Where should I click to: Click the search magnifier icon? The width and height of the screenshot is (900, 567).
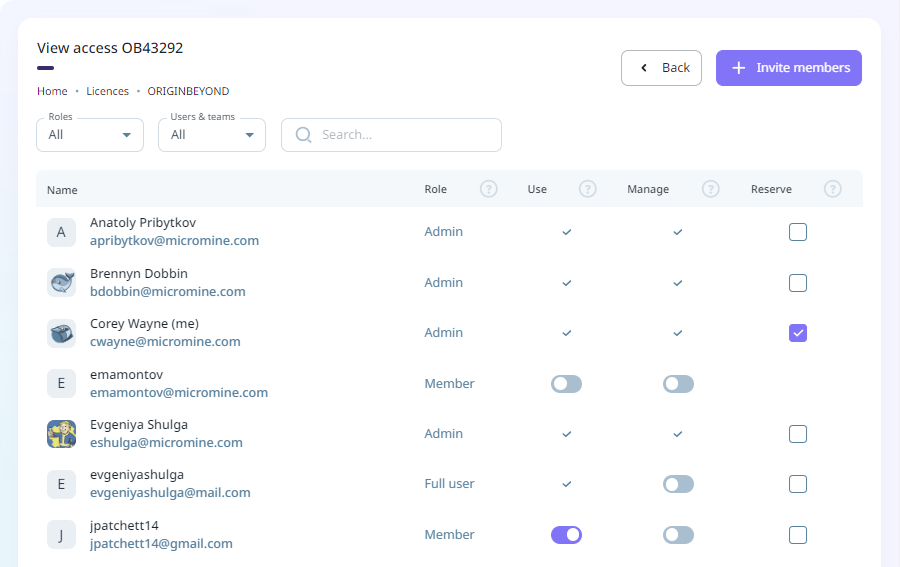click(303, 135)
